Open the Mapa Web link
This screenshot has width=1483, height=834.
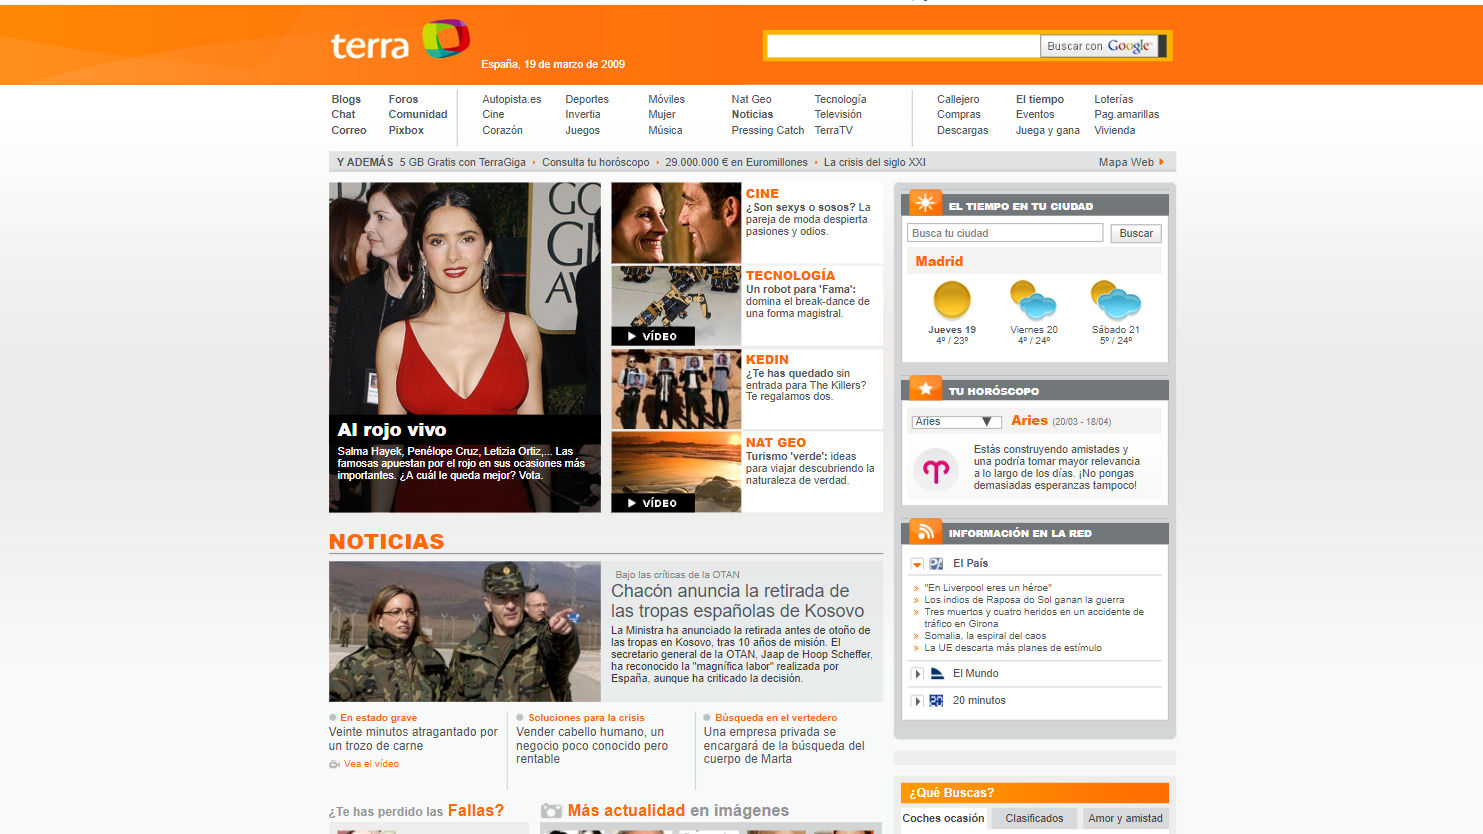1130,162
